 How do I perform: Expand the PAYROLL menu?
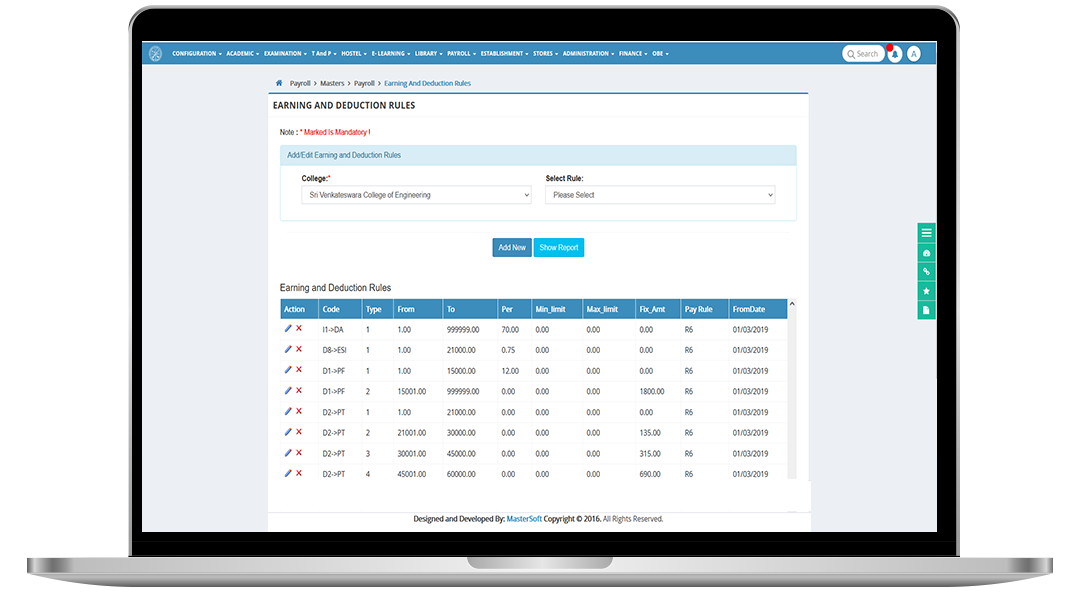pos(459,53)
